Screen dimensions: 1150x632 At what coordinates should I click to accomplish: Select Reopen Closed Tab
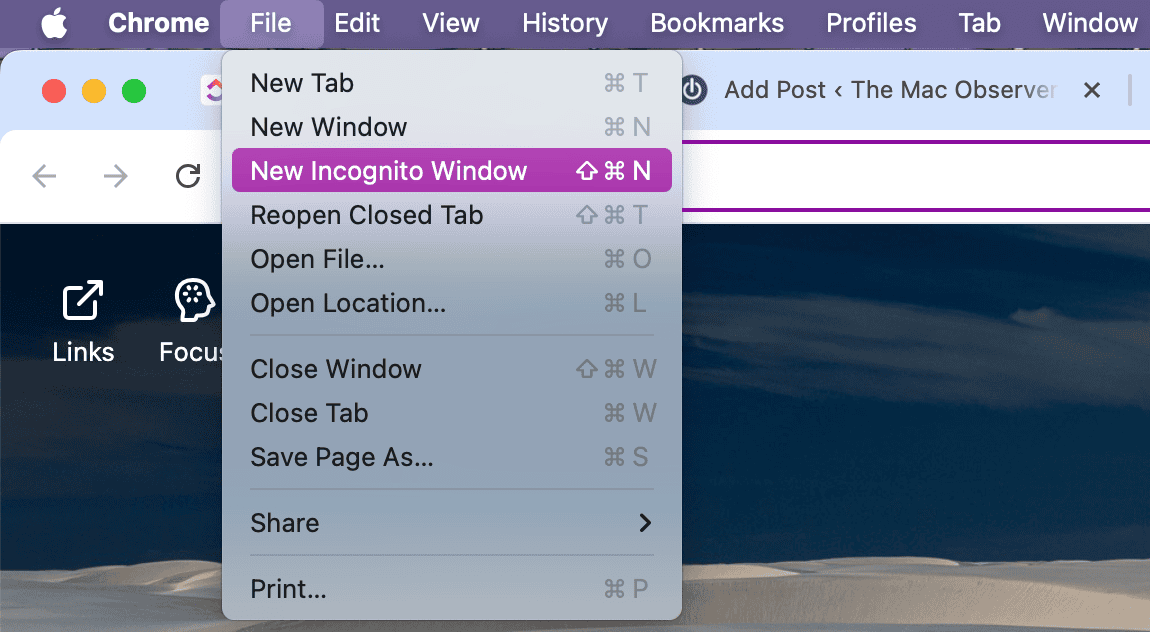coord(452,215)
